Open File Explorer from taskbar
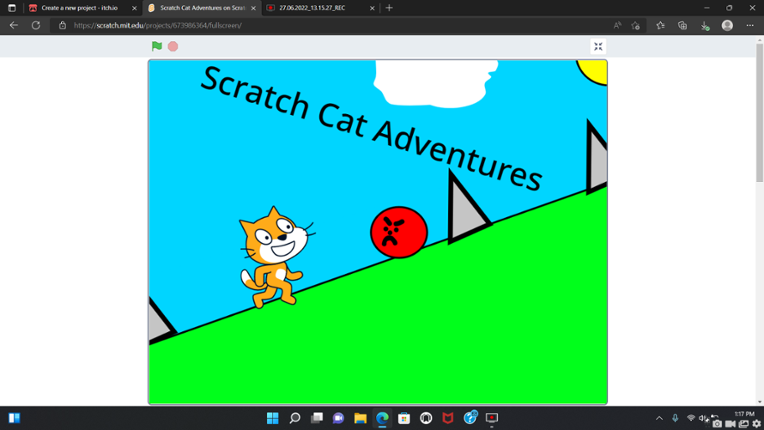 (x=360, y=418)
